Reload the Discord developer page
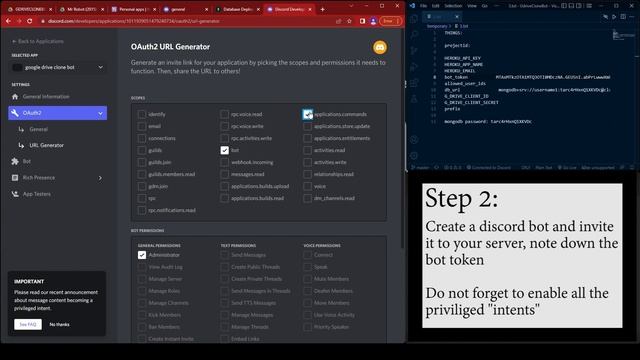This screenshot has height=360, width=640. [x=30, y=21]
